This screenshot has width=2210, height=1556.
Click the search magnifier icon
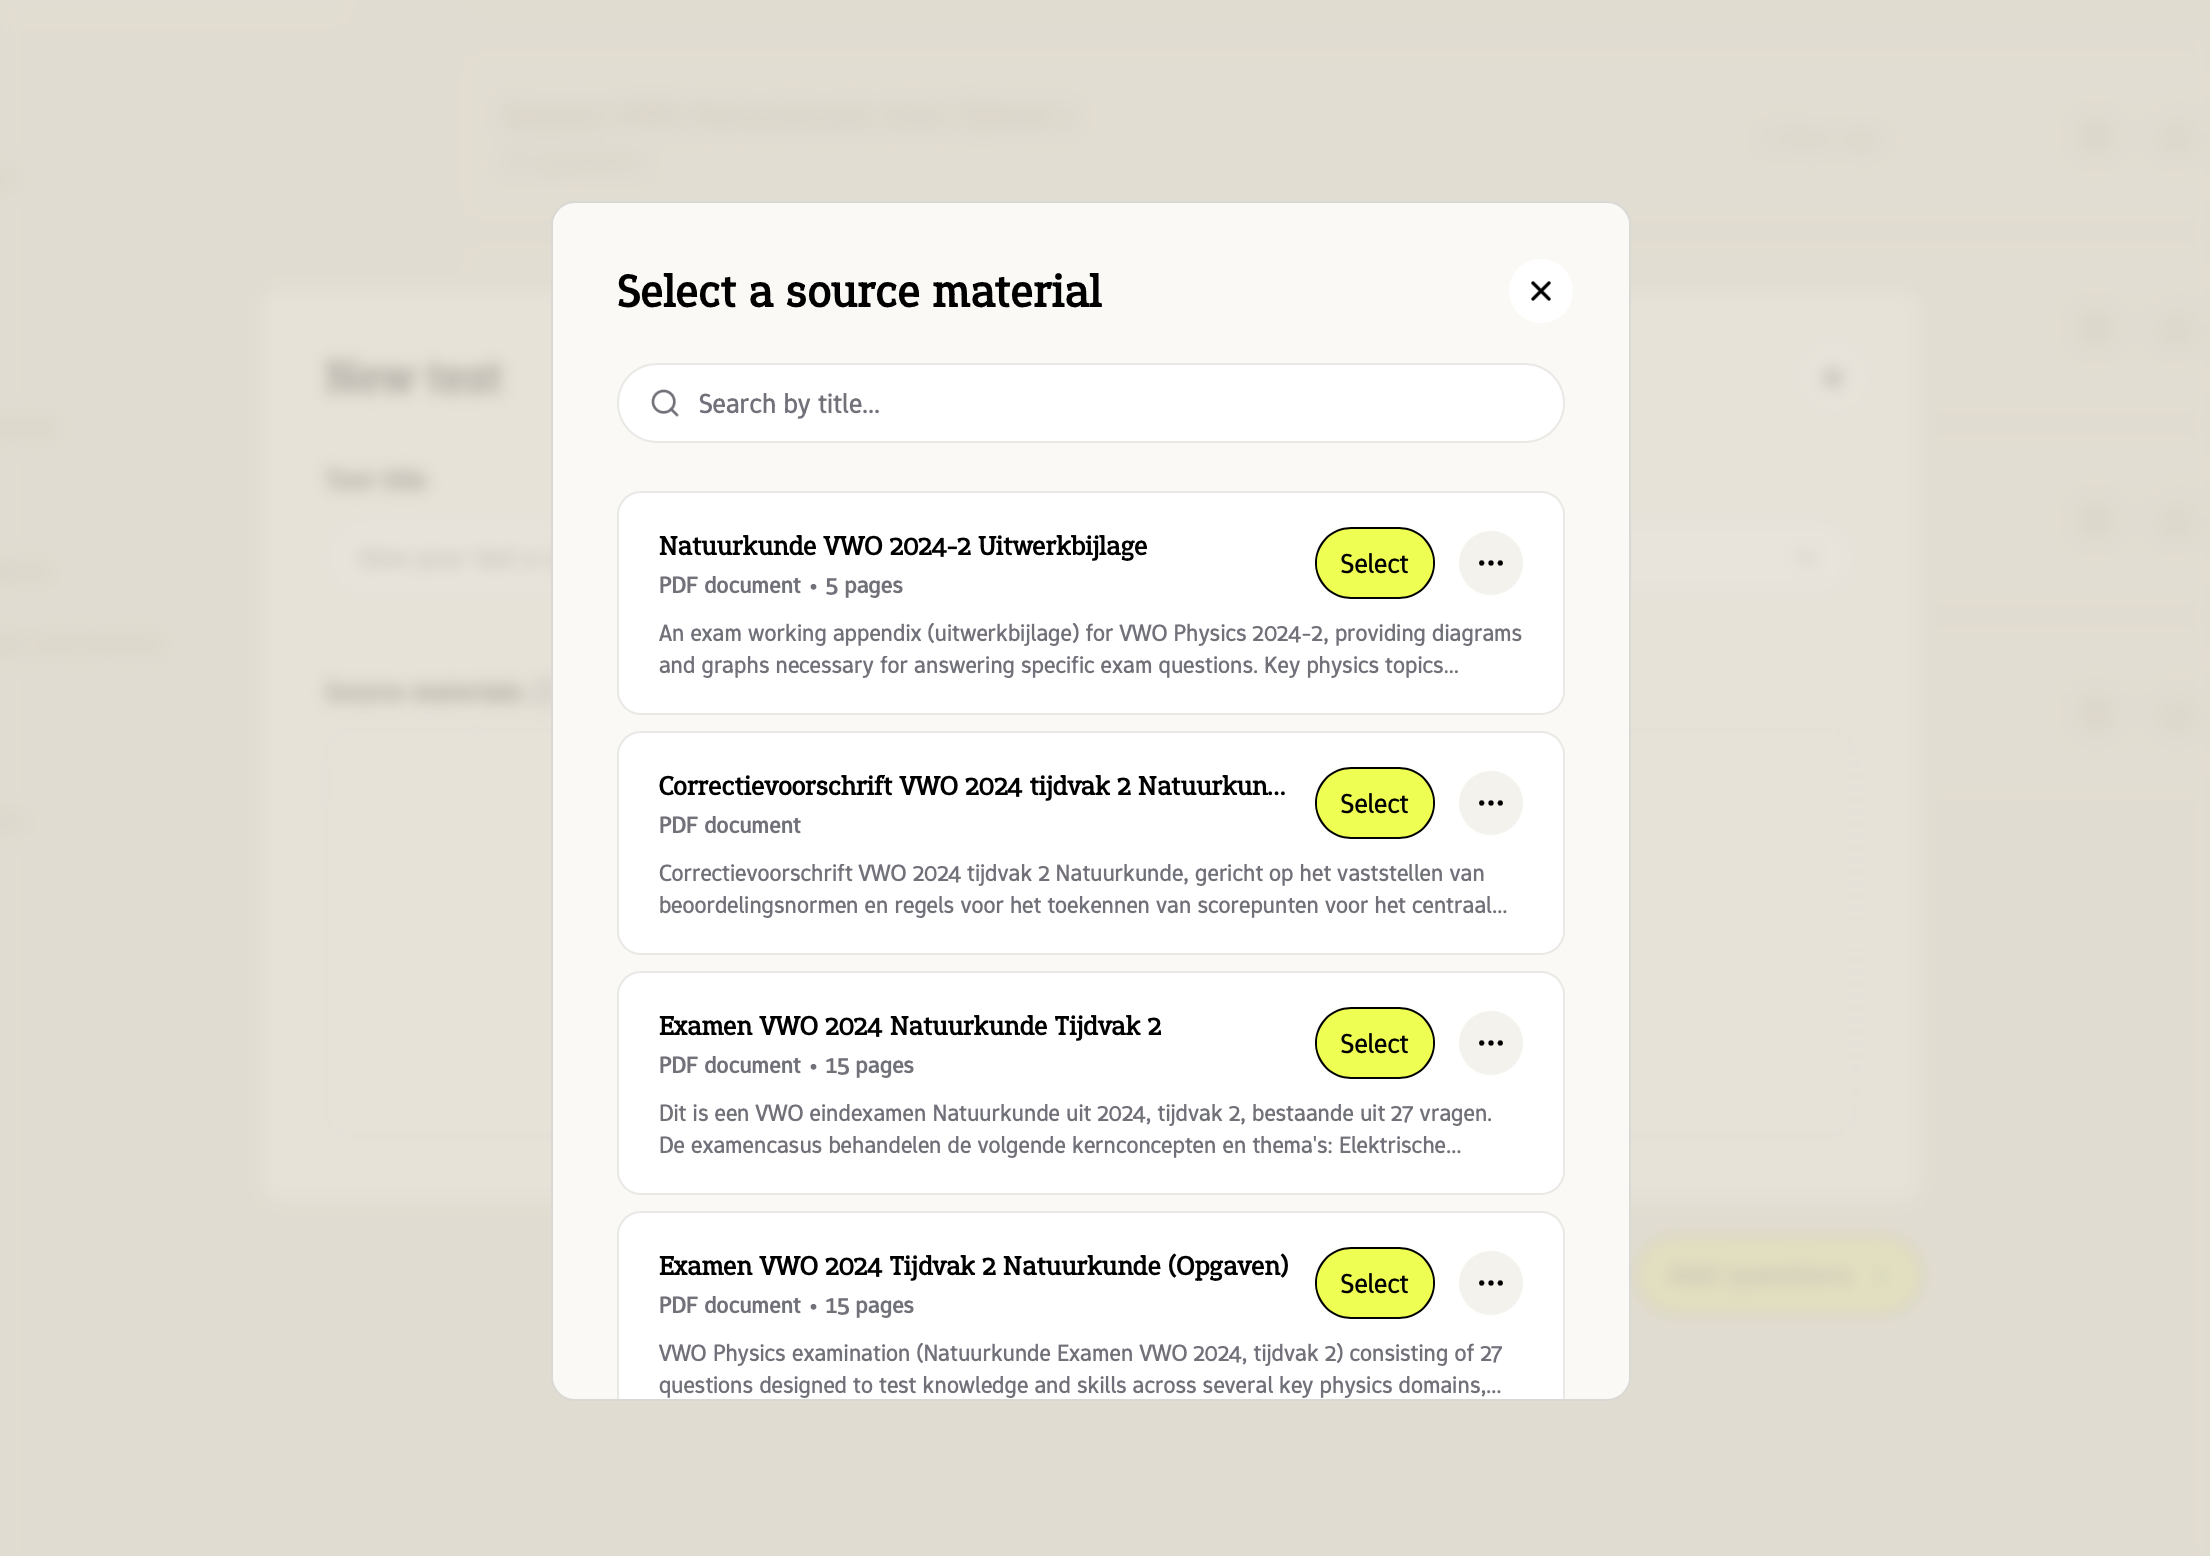coord(665,403)
